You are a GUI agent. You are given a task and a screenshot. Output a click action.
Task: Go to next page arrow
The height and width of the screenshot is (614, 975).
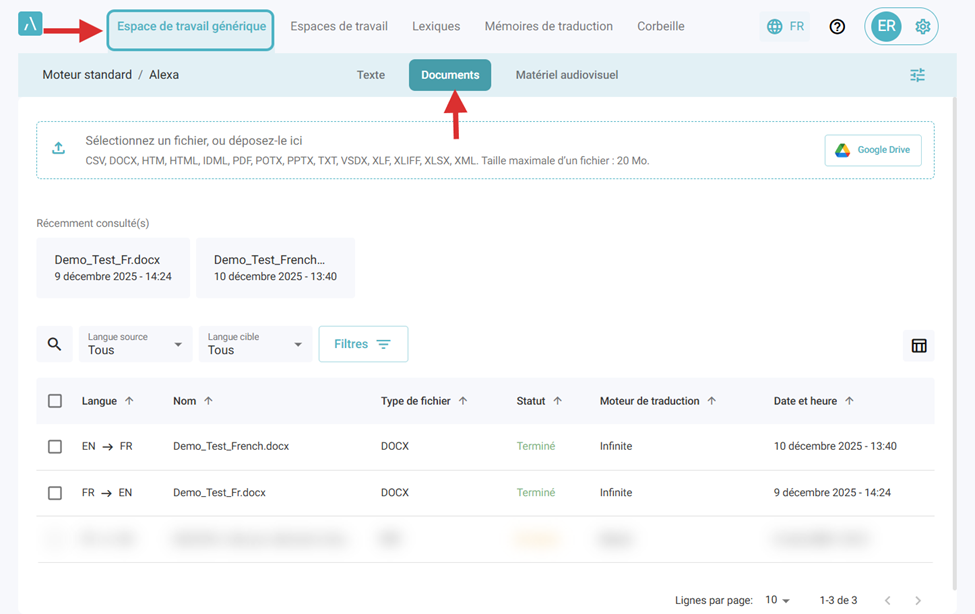pos(918,600)
